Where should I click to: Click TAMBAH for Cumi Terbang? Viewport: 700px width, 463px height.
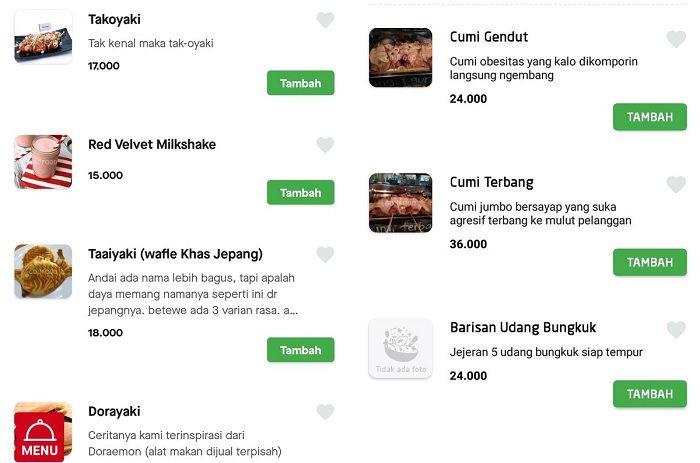(650, 262)
